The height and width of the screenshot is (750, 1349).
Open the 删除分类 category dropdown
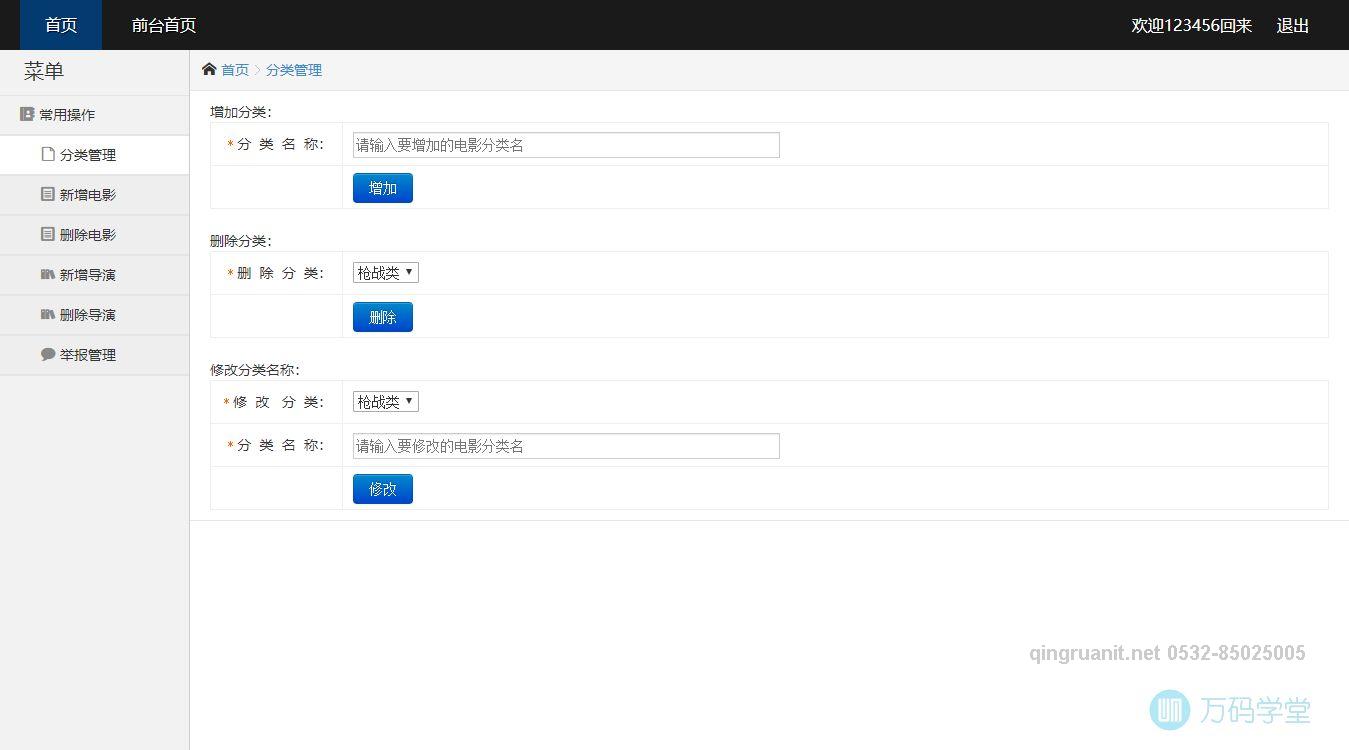pos(385,272)
